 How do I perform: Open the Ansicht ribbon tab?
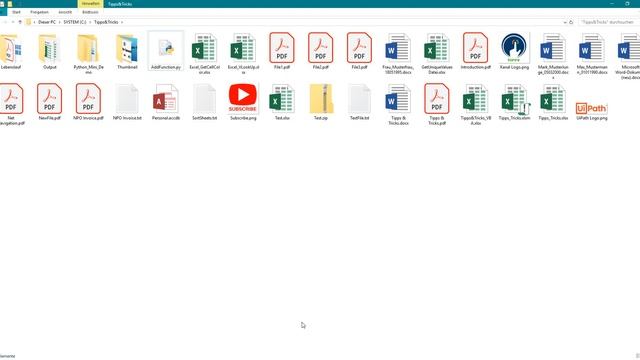pyautogui.click(x=65, y=12)
